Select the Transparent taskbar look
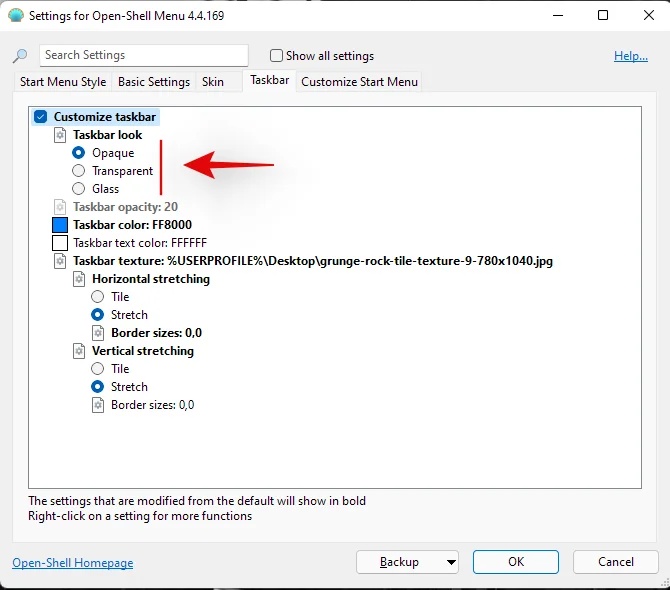 (79, 171)
